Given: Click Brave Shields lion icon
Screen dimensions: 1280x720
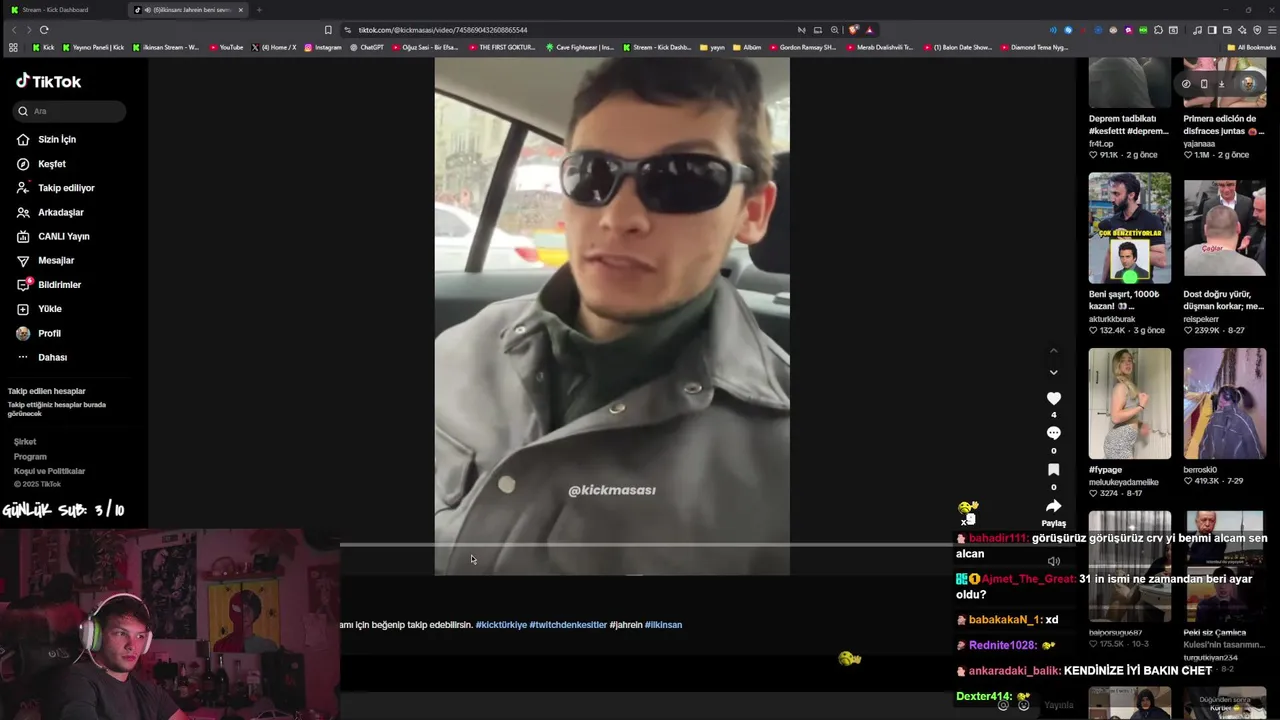Looking at the screenshot, I should point(853,30).
